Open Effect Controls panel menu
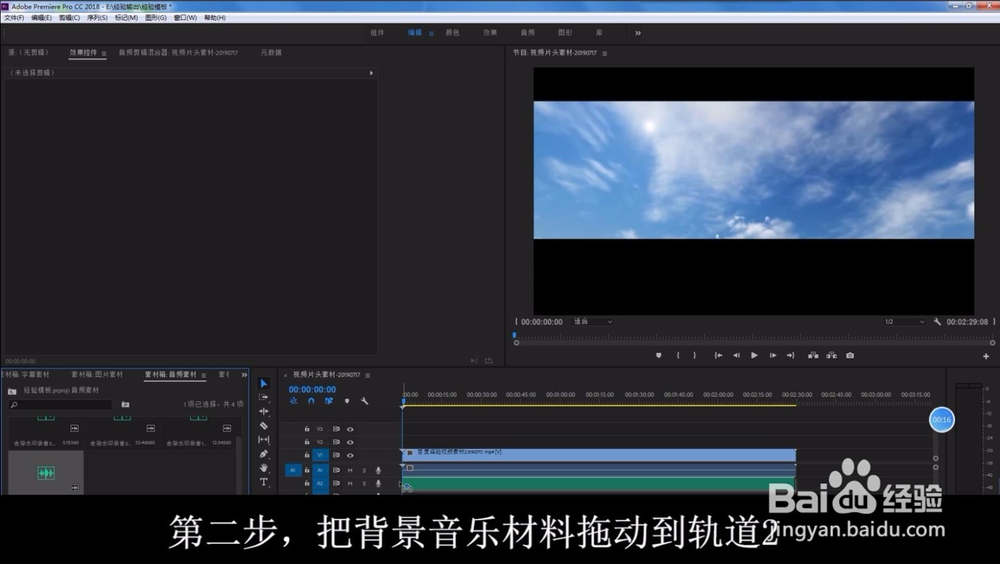This screenshot has width=1000, height=564. tap(104, 54)
